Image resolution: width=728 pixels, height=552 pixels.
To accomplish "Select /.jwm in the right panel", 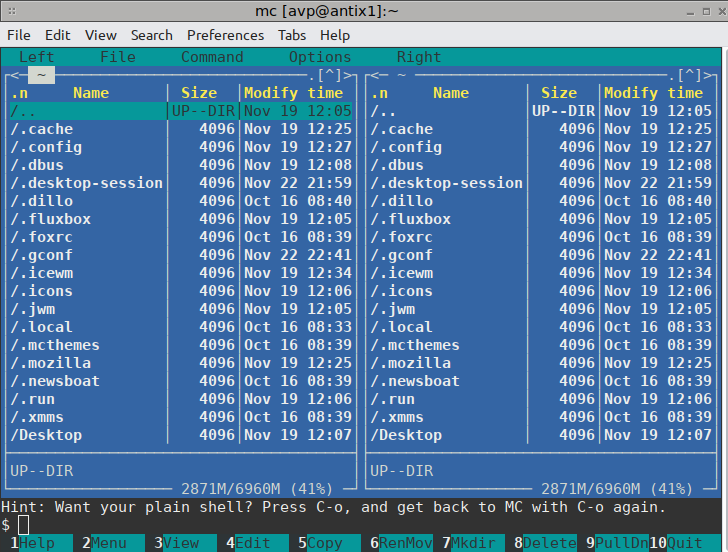I will coord(541,309).
